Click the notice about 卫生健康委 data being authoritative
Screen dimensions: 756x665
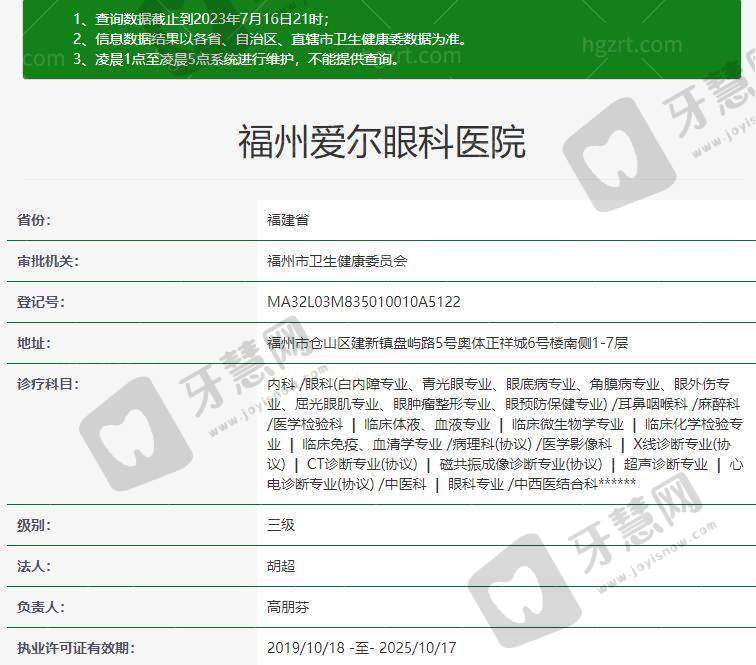click(x=270, y=39)
